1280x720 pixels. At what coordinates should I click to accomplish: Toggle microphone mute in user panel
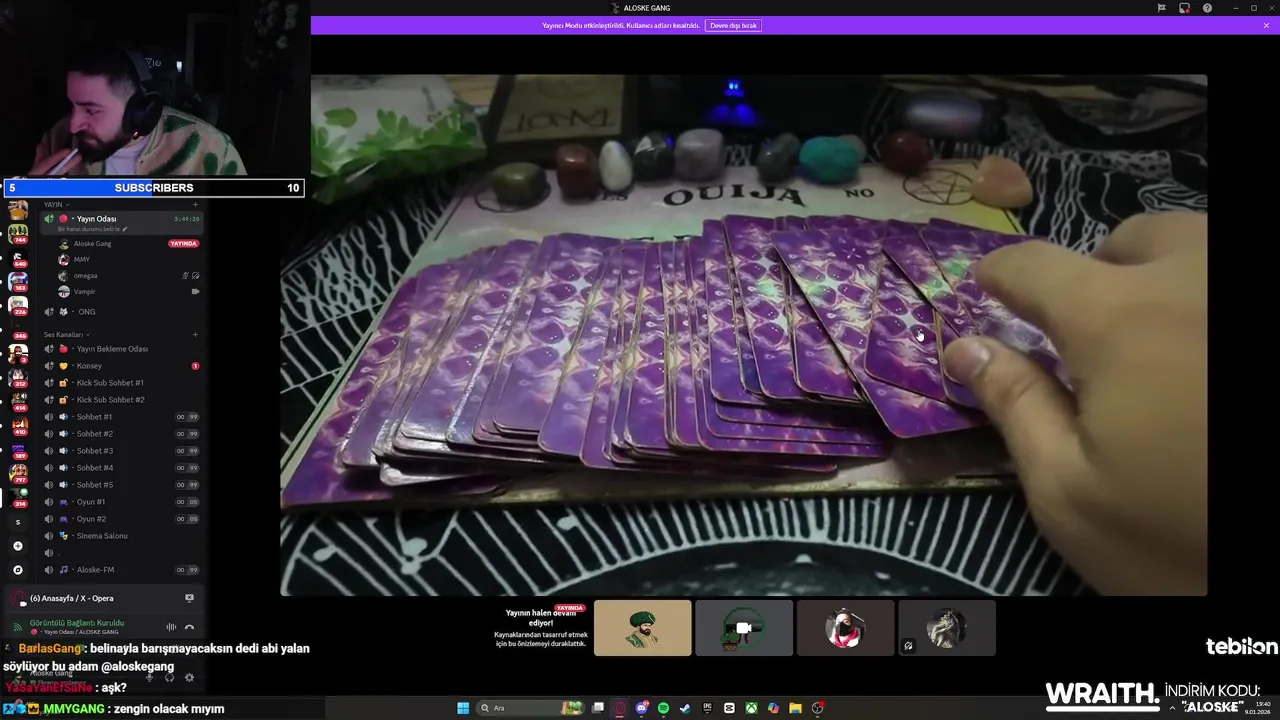click(150, 677)
